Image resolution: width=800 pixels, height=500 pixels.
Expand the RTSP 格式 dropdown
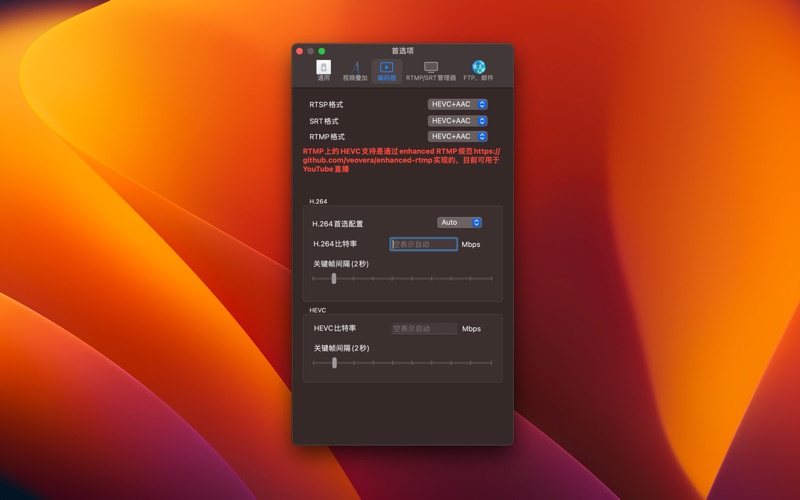tap(457, 104)
